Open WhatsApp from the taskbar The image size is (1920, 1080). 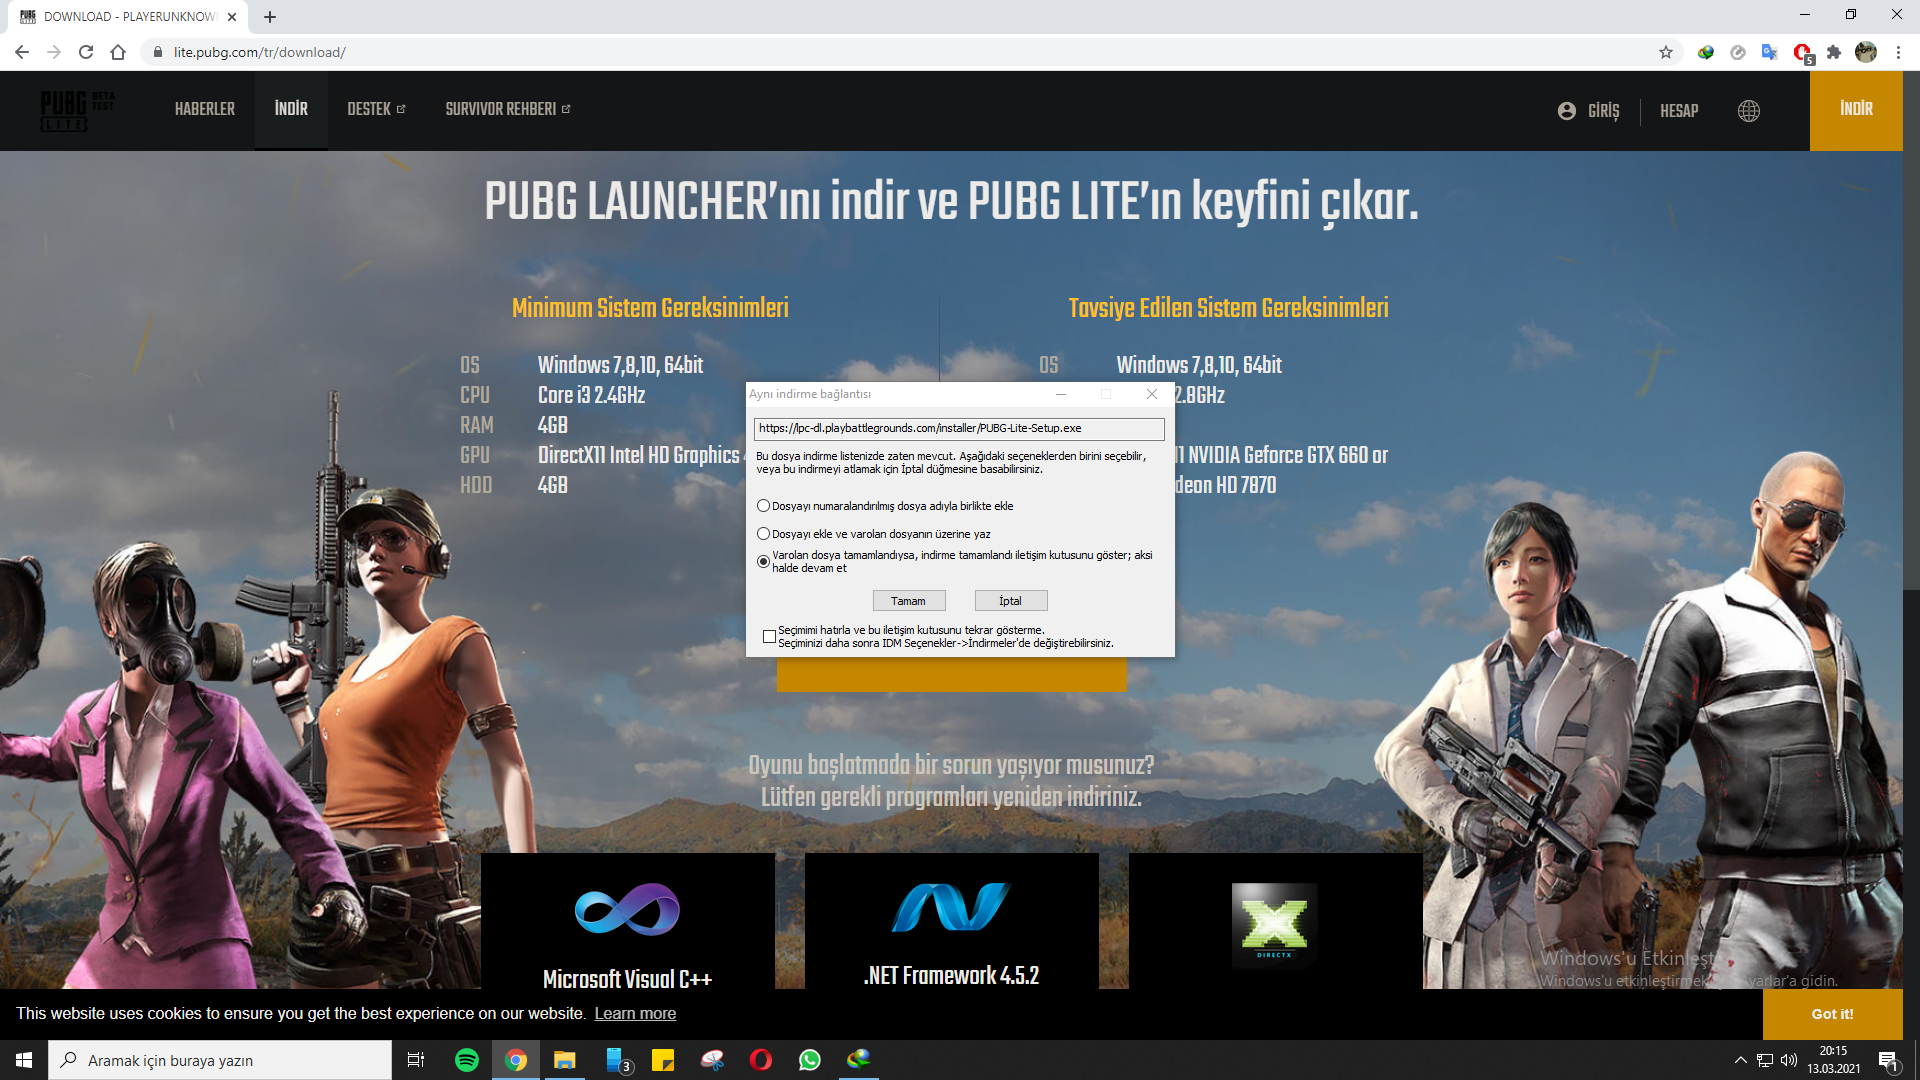pyautogui.click(x=809, y=1060)
